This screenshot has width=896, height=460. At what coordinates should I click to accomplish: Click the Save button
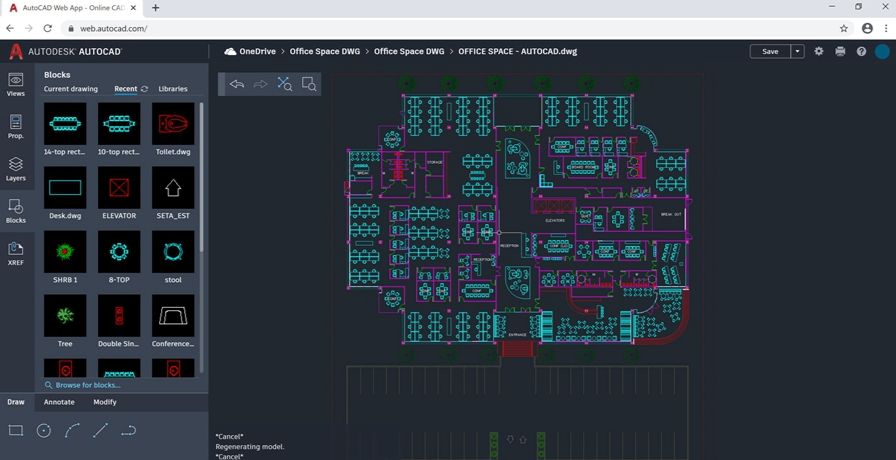pos(770,51)
